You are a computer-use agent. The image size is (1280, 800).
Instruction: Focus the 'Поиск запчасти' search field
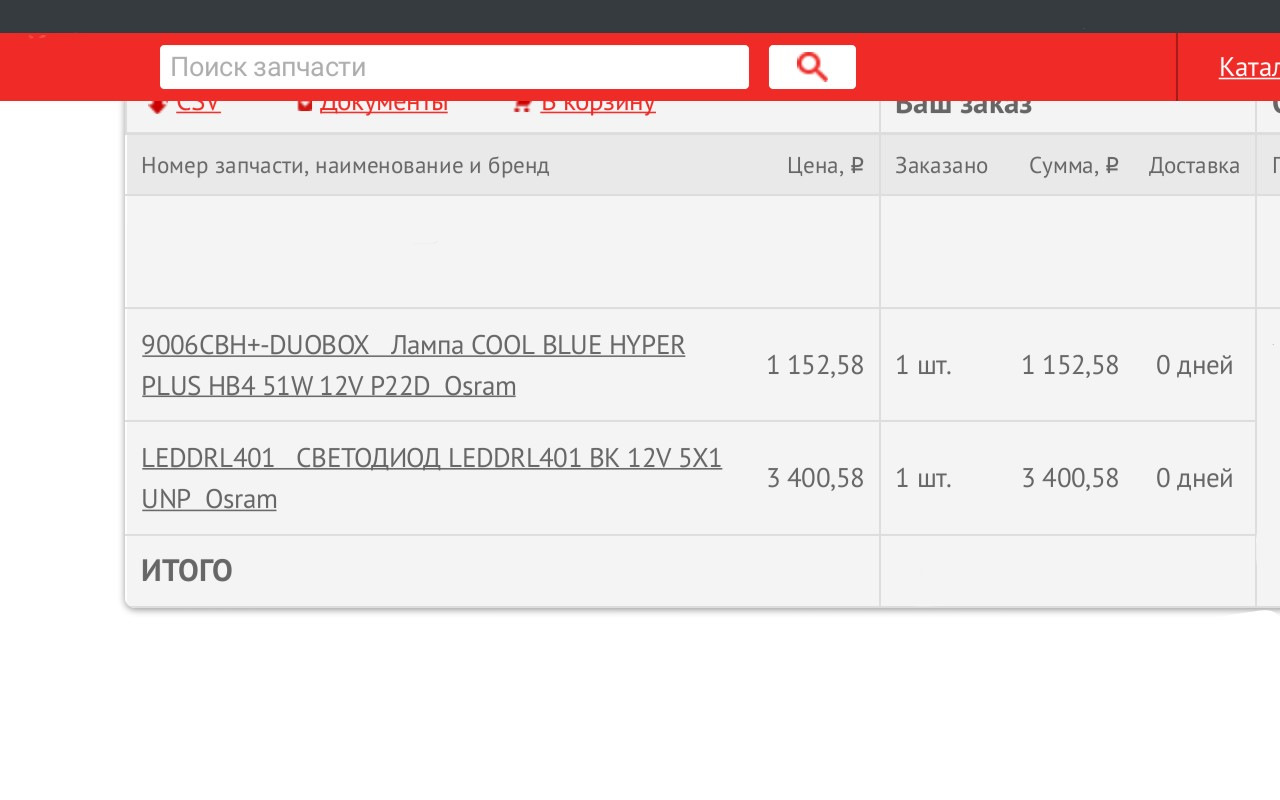pos(454,67)
